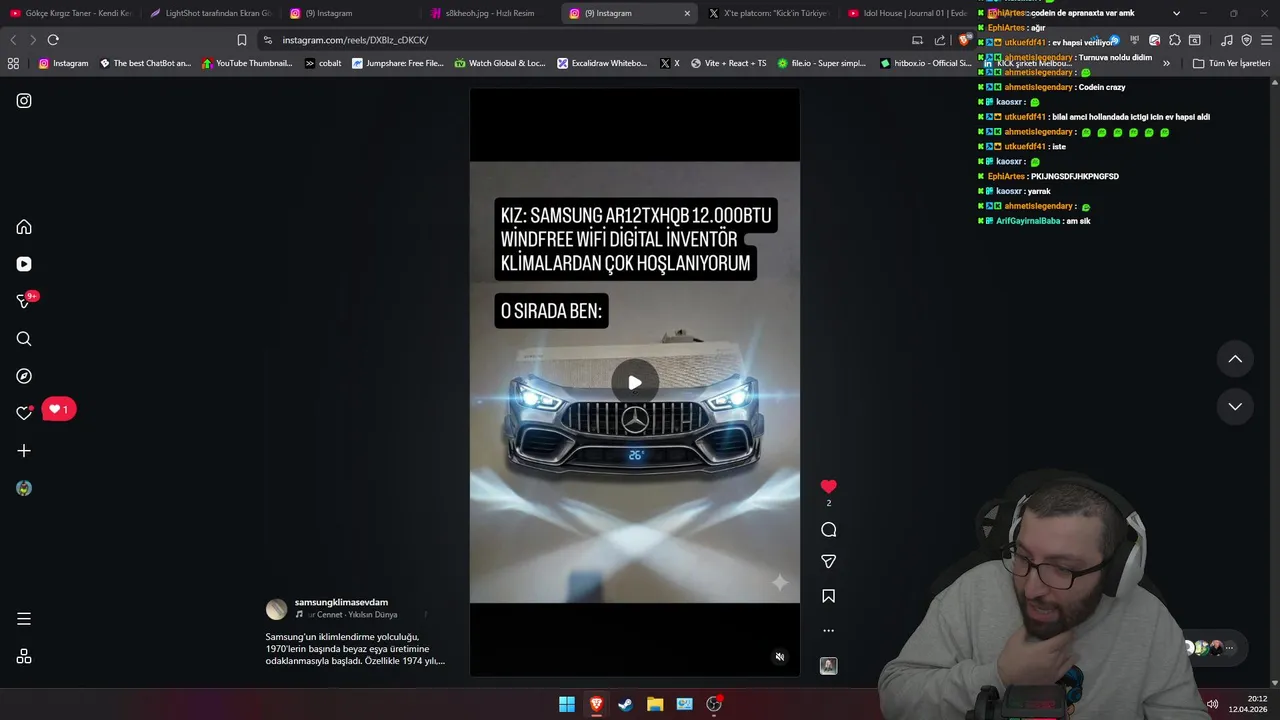Image resolution: width=1280 pixels, height=720 pixels.
Task: Open Reels from the Instagram sidebar
Action: pyautogui.click(x=24, y=264)
